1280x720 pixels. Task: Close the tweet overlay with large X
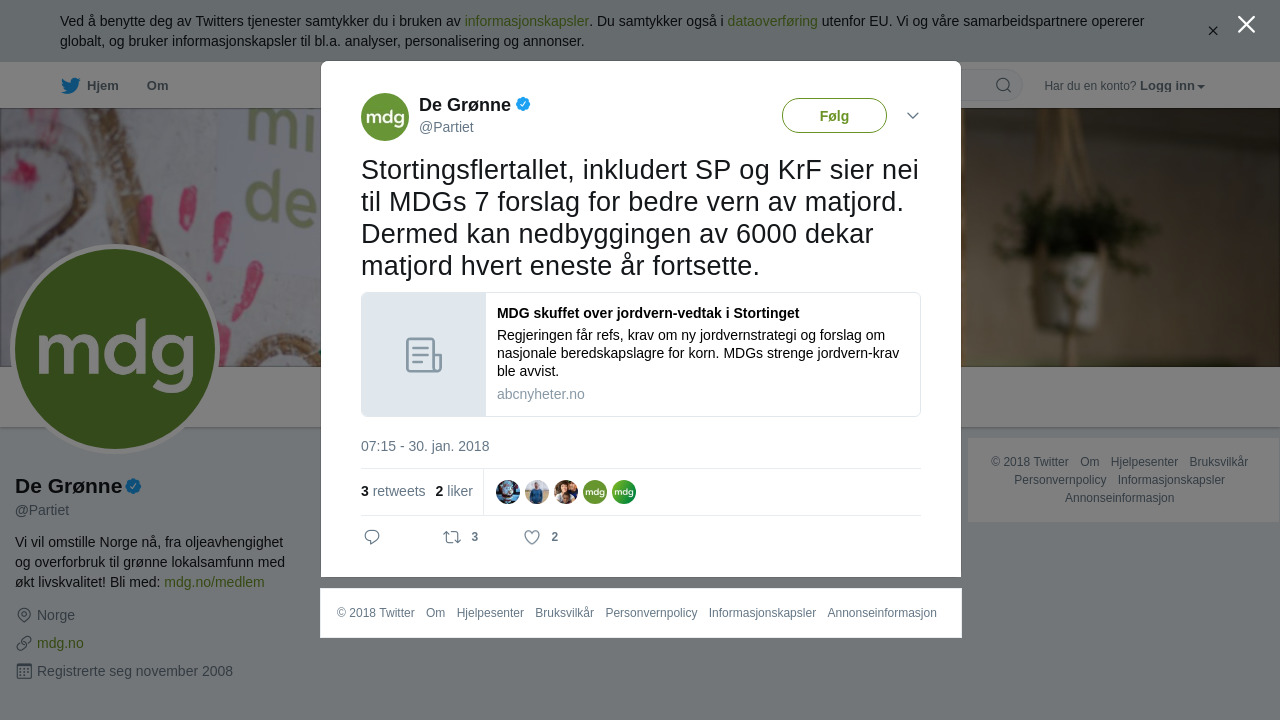pyautogui.click(x=1246, y=24)
